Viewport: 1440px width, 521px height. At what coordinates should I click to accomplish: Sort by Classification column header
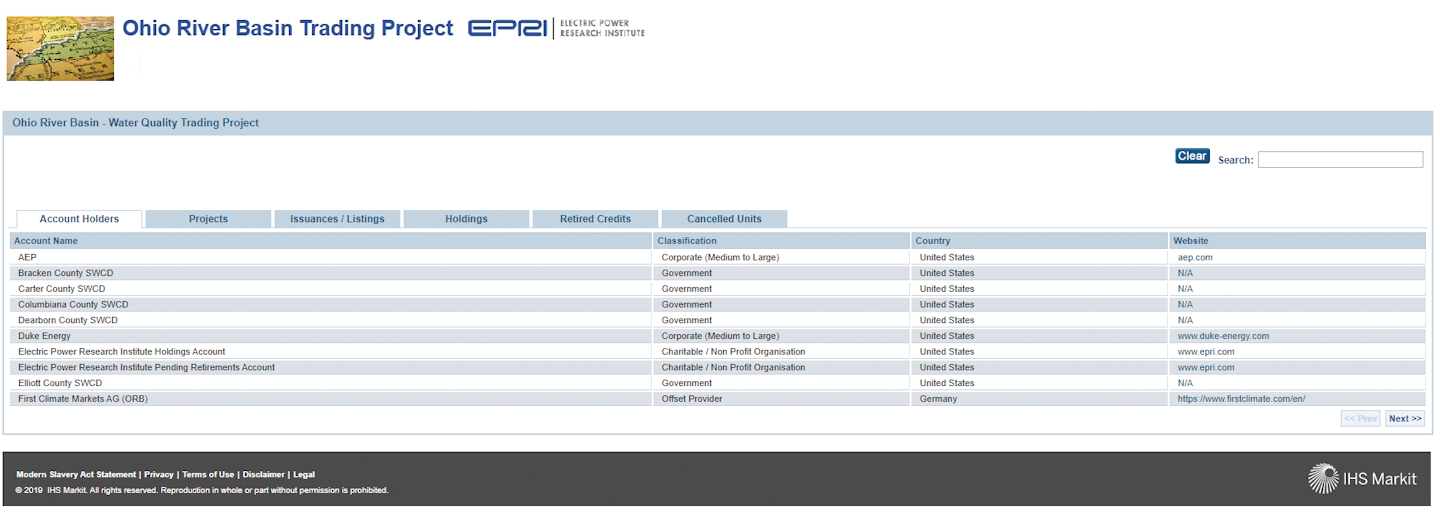[x=687, y=241]
